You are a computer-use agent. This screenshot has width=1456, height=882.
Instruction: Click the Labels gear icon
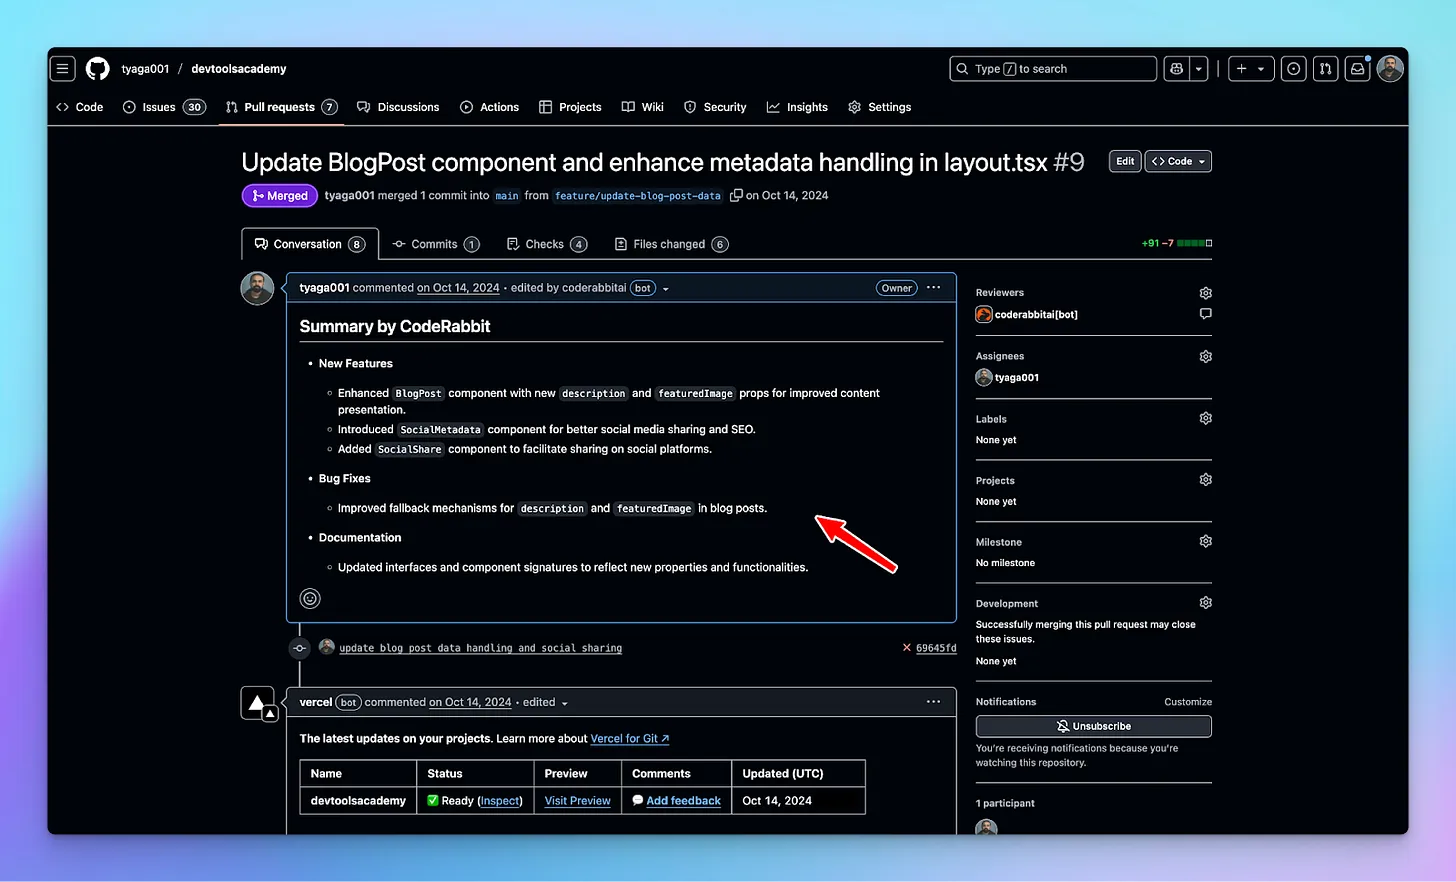point(1205,419)
